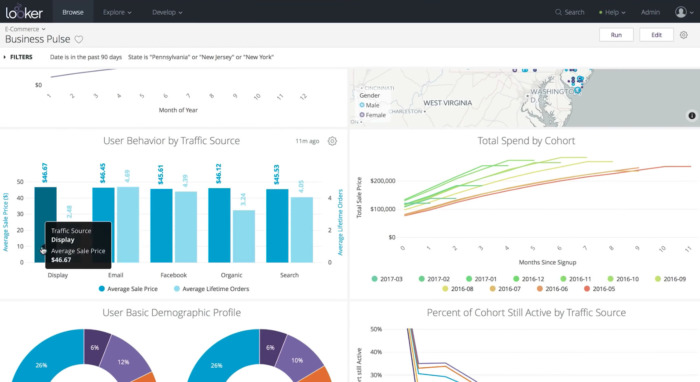
Task: Open the Help menu
Action: pyautogui.click(x=612, y=12)
